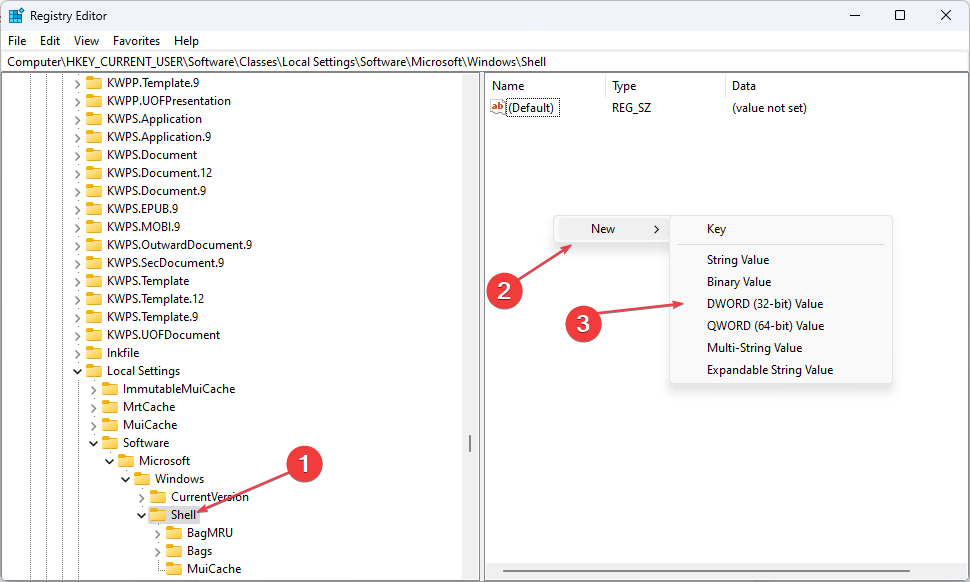The width and height of the screenshot is (970, 582).
Task: Select the KWPS.Template key
Action: (148, 281)
